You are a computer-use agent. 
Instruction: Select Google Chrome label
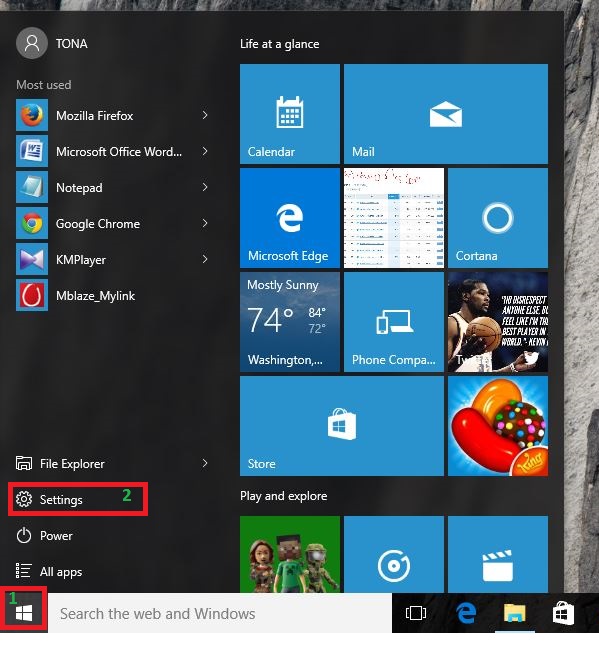[98, 224]
